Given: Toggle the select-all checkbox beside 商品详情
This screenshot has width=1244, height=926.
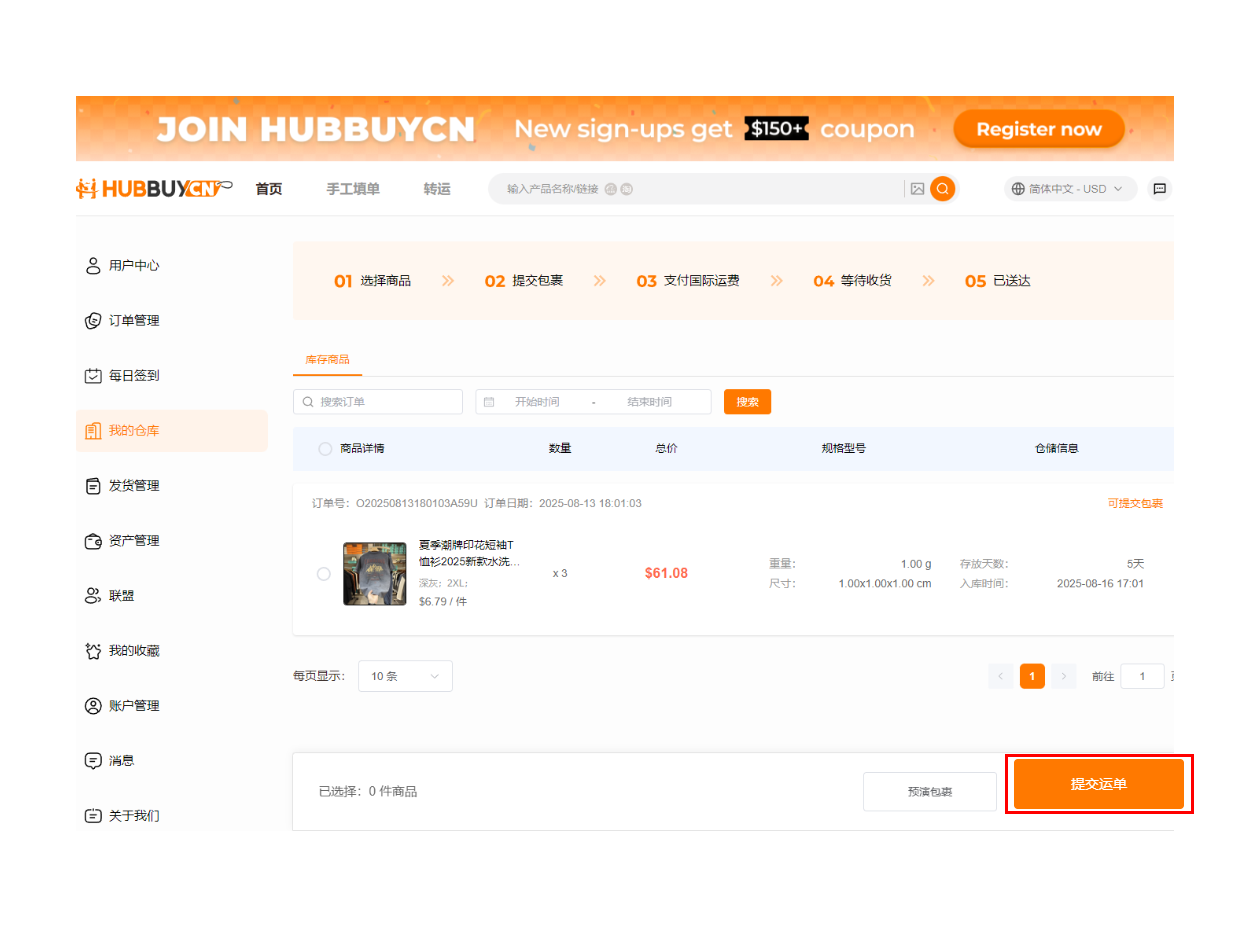Looking at the screenshot, I should tap(325, 449).
